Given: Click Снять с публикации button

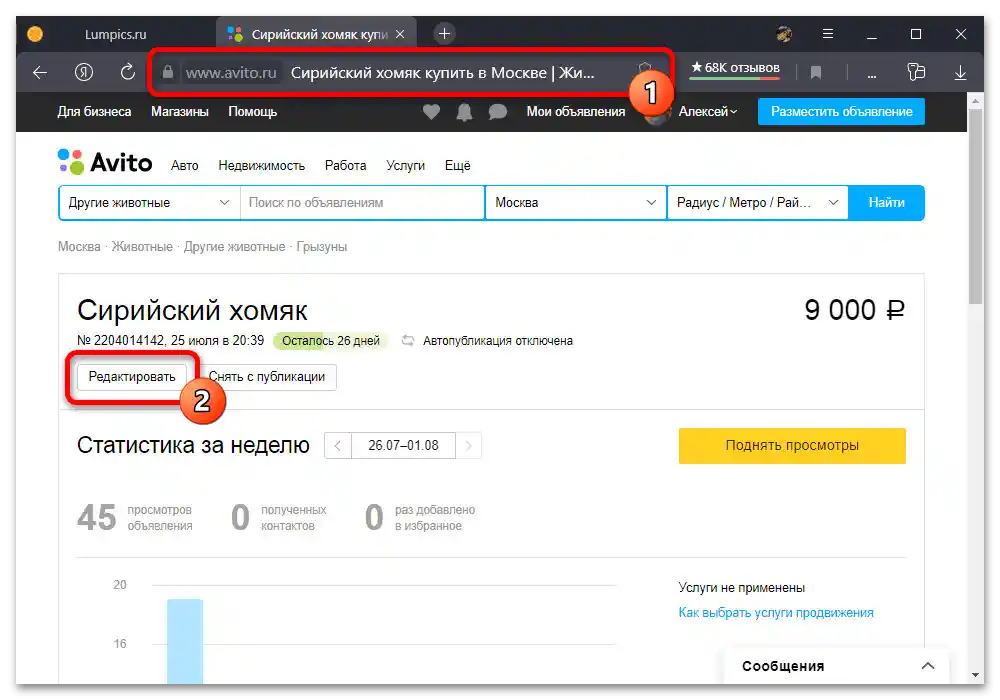Looking at the screenshot, I should (x=267, y=377).
